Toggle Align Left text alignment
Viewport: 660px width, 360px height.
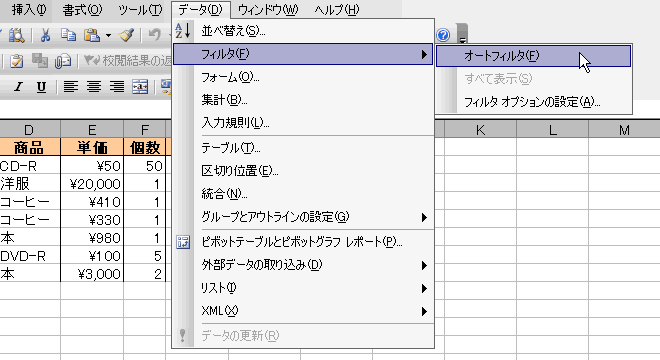click(70, 87)
